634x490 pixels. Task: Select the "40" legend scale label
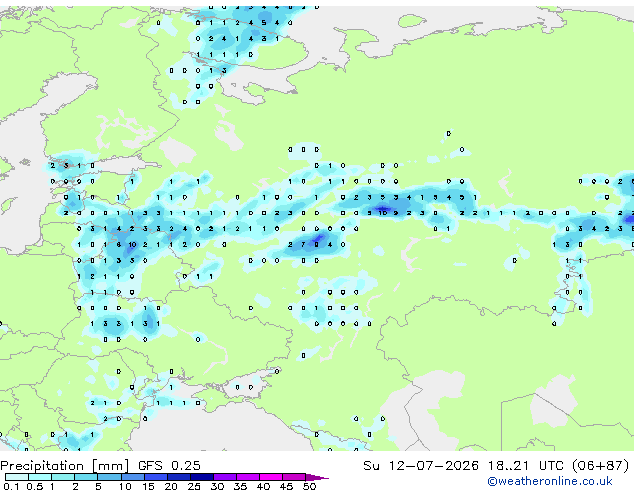(x=263, y=486)
